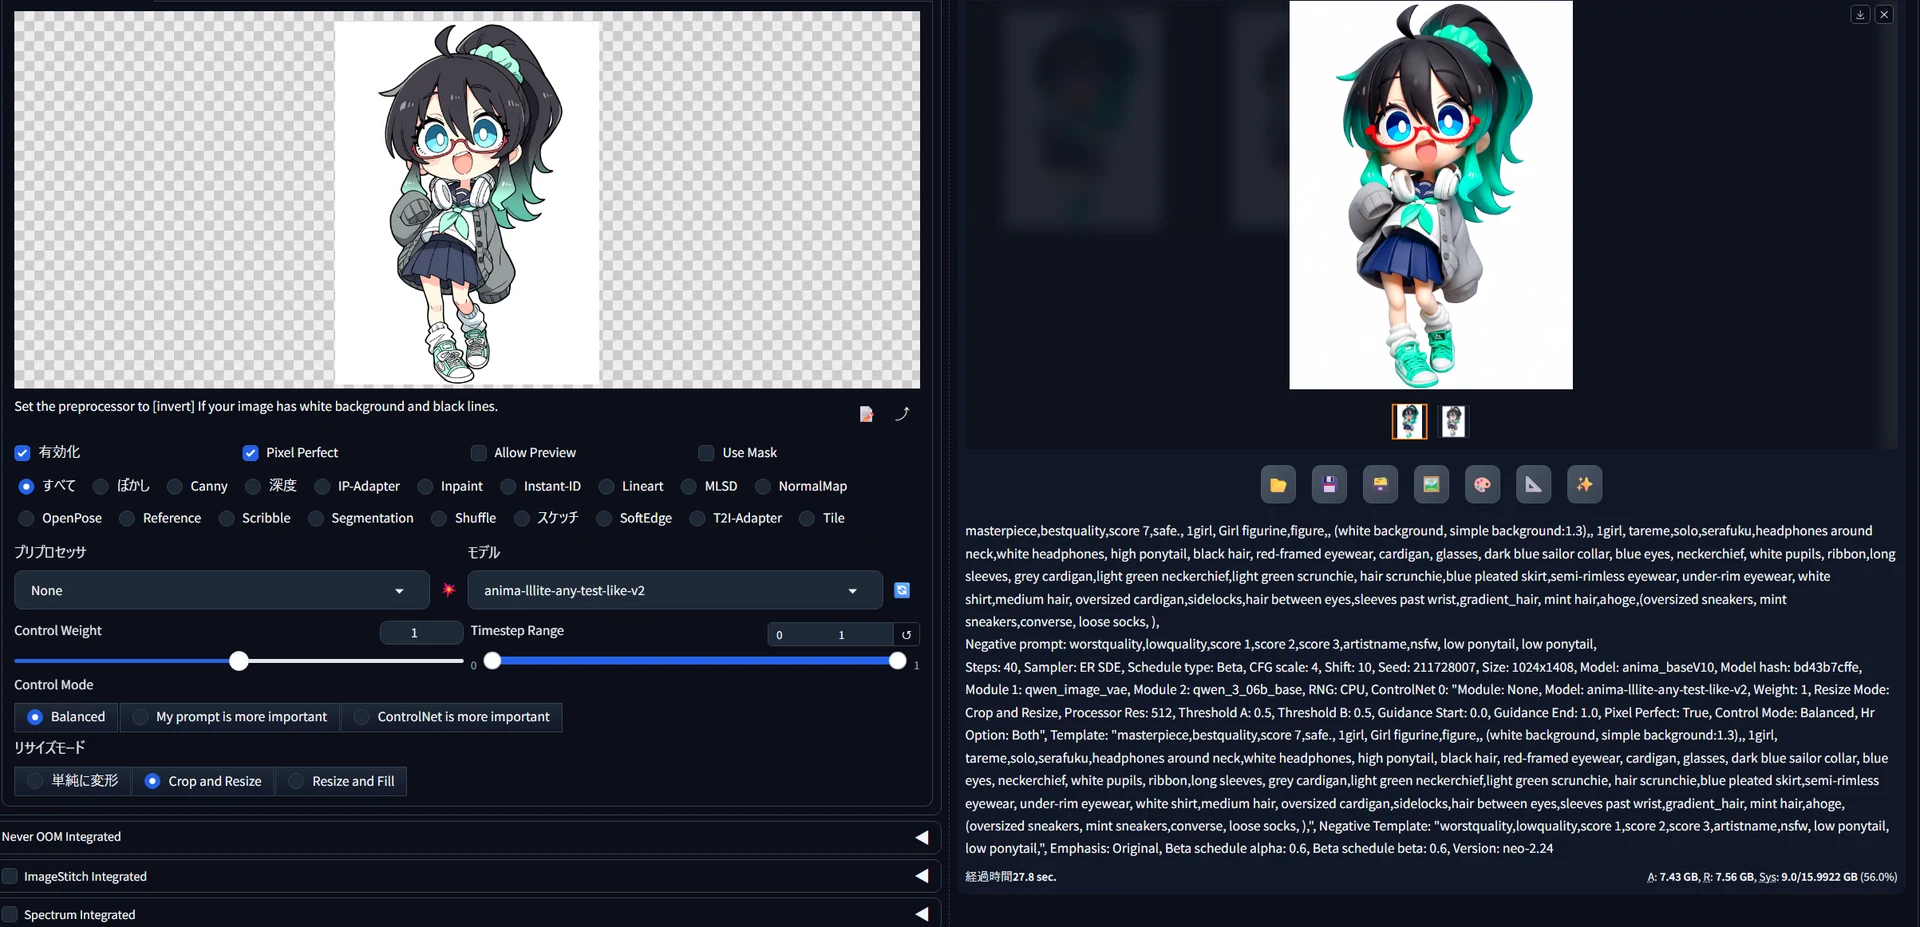
Task: Set Control Mode to My prompt is more important
Action: [x=230, y=717]
